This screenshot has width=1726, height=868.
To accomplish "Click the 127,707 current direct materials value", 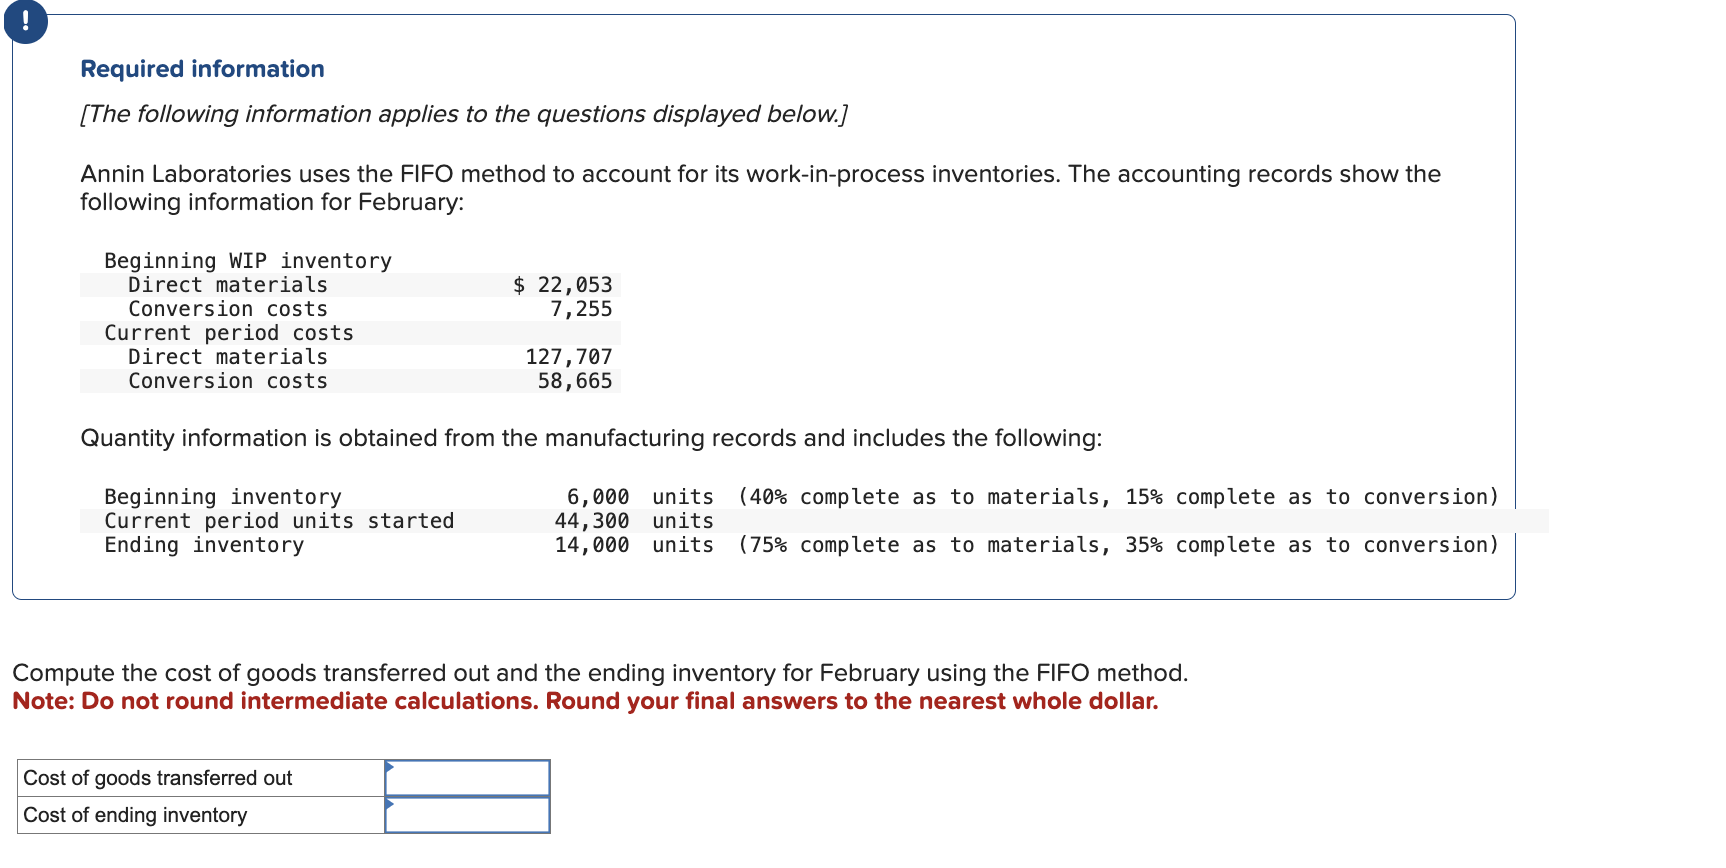I will pyautogui.click(x=568, y=357).
